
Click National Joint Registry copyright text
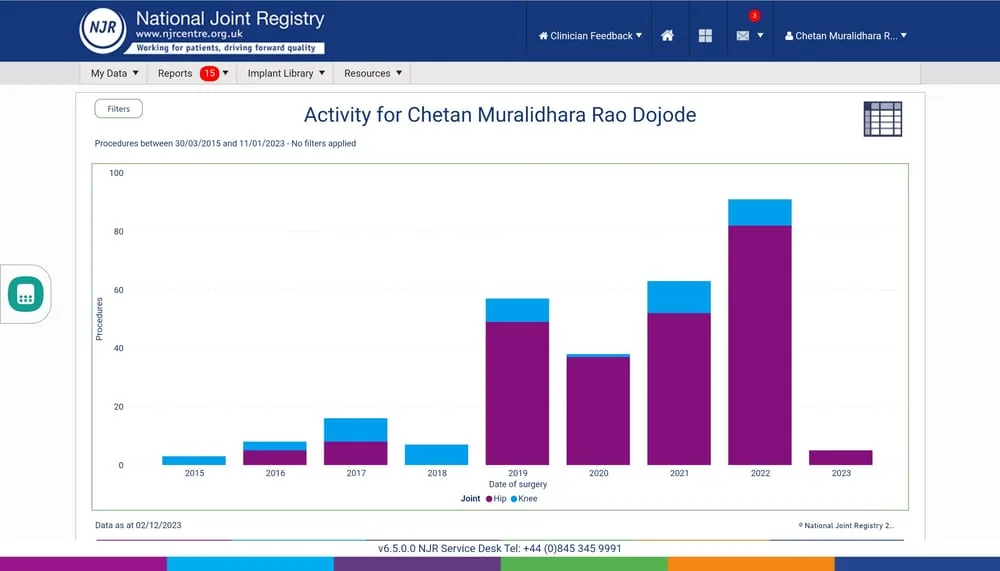(x=846, y=526)
